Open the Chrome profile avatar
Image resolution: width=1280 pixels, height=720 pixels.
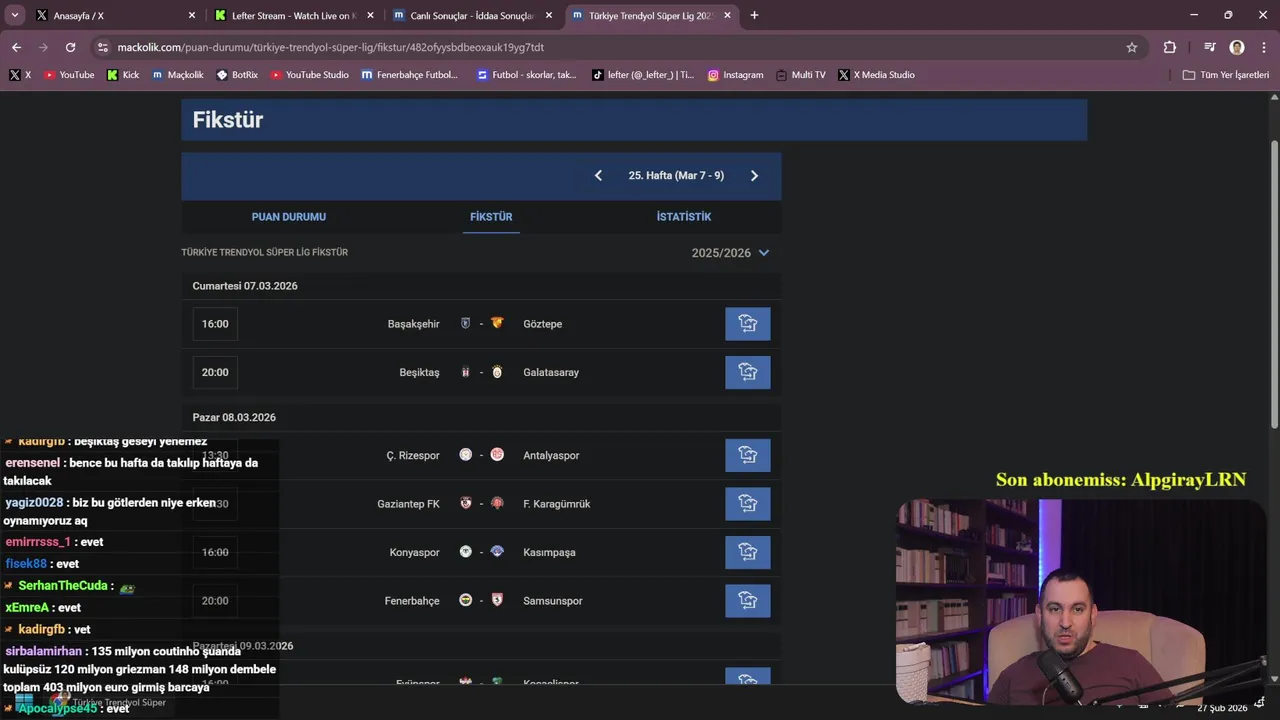(x=1237, y=47)
